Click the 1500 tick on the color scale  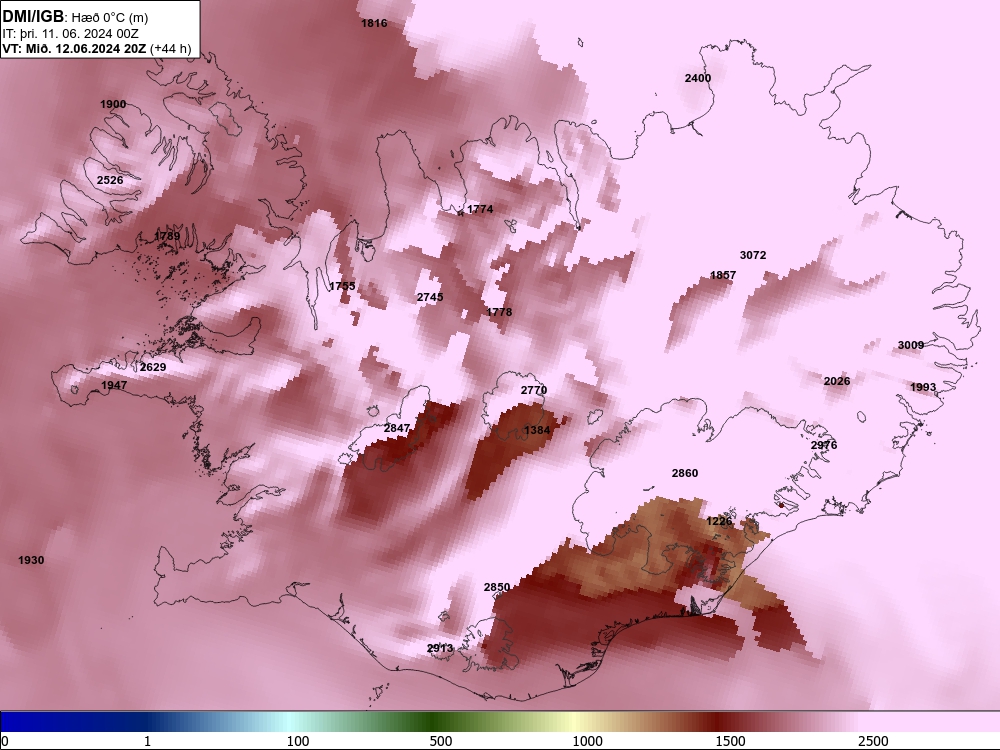tap(730, 741)
